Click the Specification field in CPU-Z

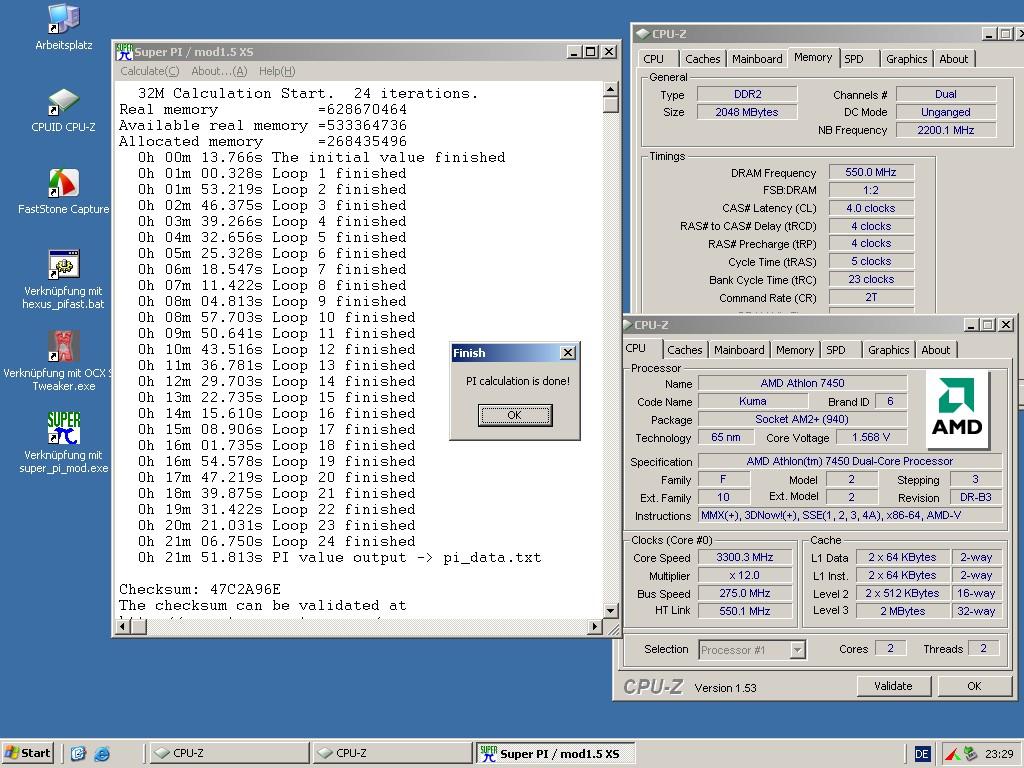pyautogui.click(x=850, y=461)
